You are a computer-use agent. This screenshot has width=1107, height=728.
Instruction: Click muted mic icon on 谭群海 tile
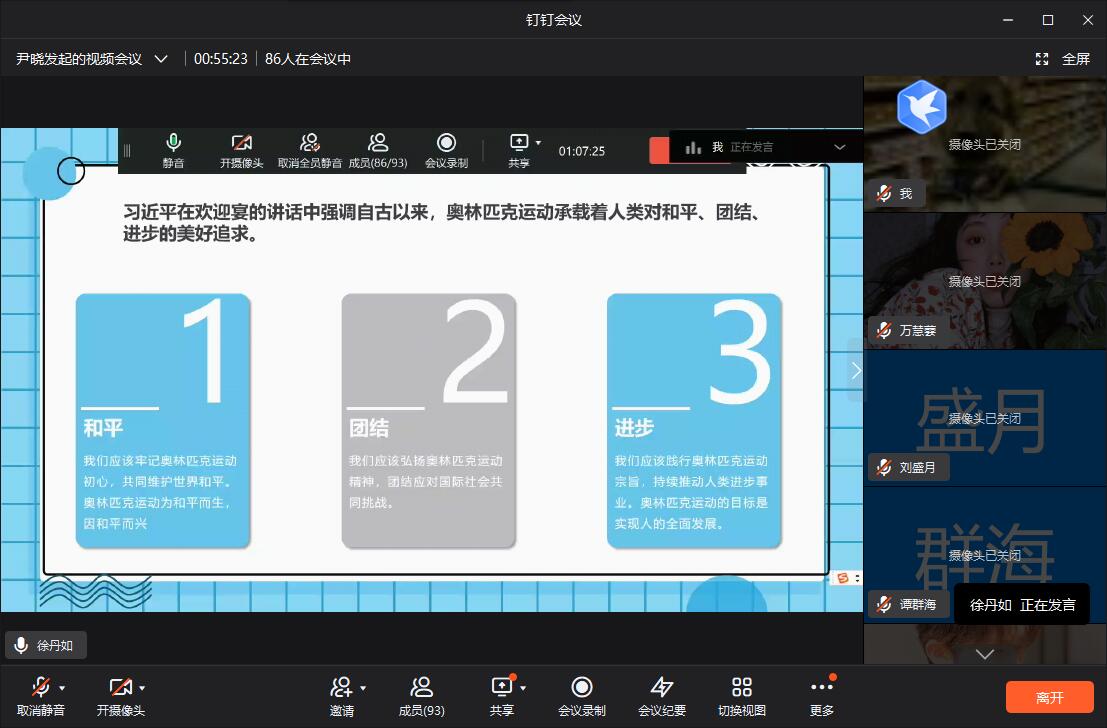(884, 604)
